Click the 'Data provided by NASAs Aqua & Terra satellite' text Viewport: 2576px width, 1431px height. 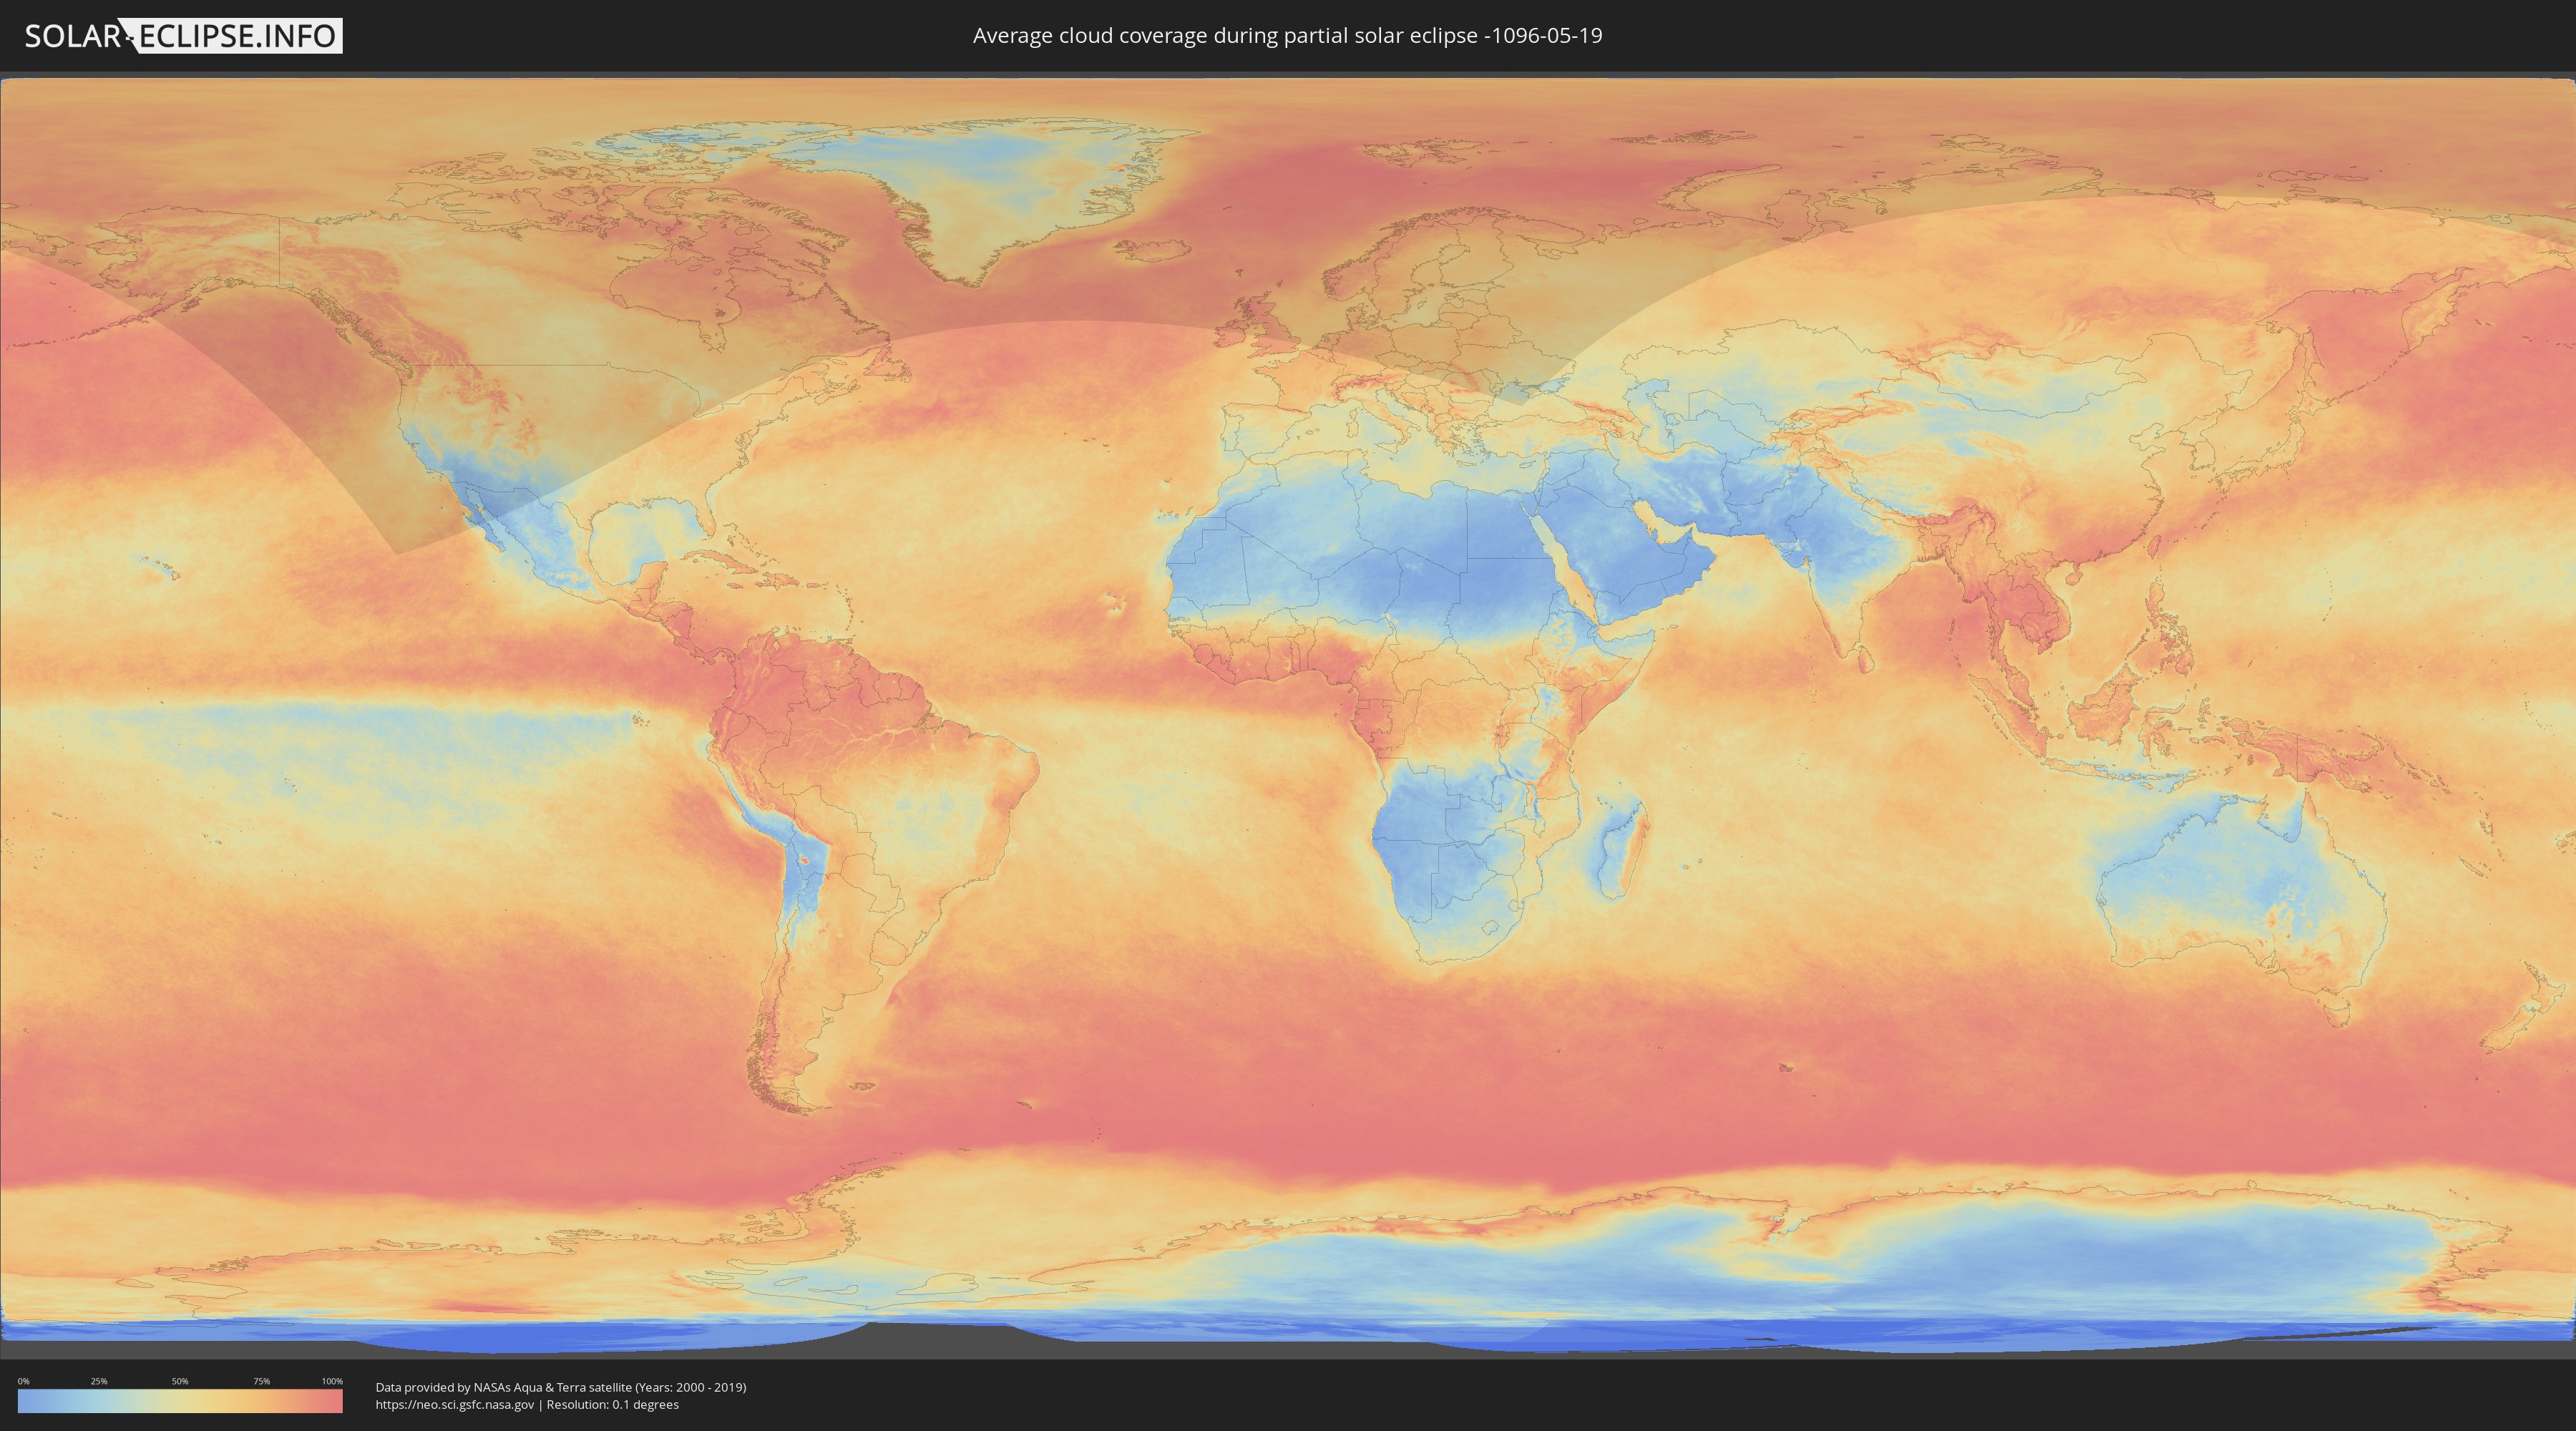click(x=503, y=1387)
